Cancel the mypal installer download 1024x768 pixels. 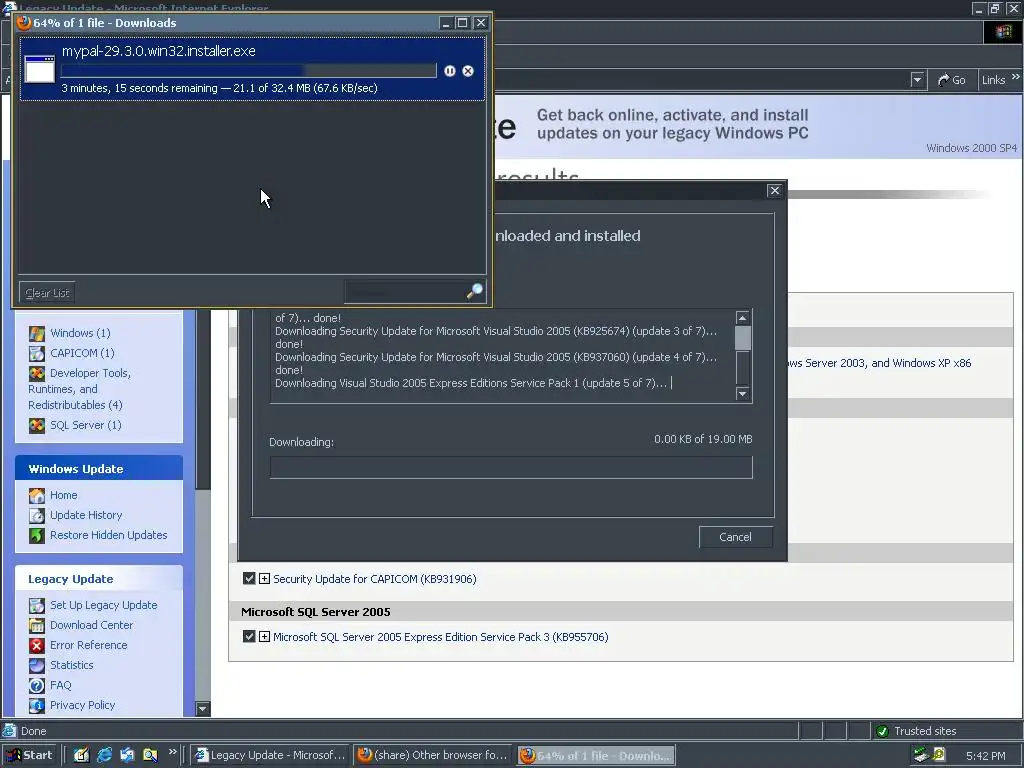pyautogui.click(x=468, y=71)
